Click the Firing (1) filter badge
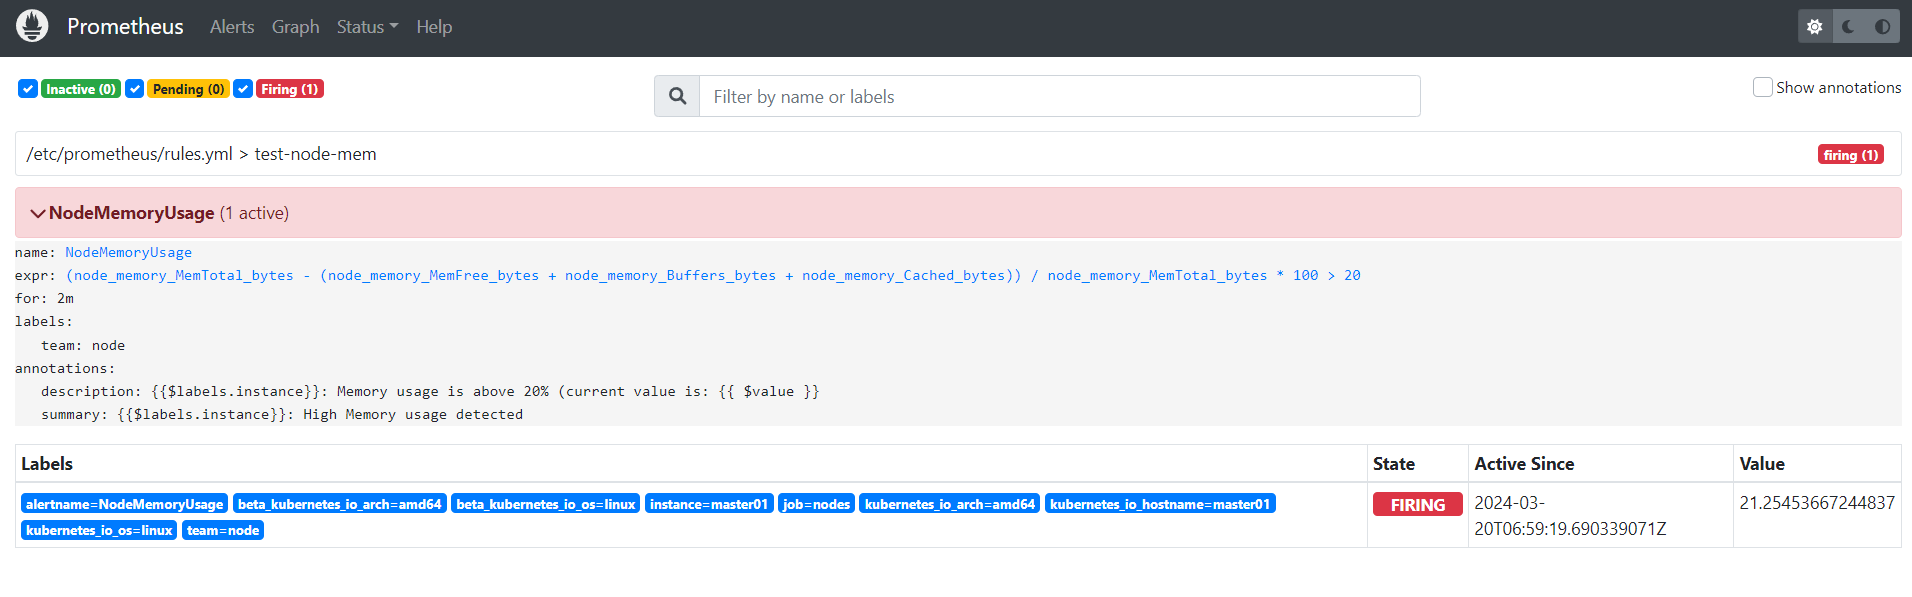 290,89
